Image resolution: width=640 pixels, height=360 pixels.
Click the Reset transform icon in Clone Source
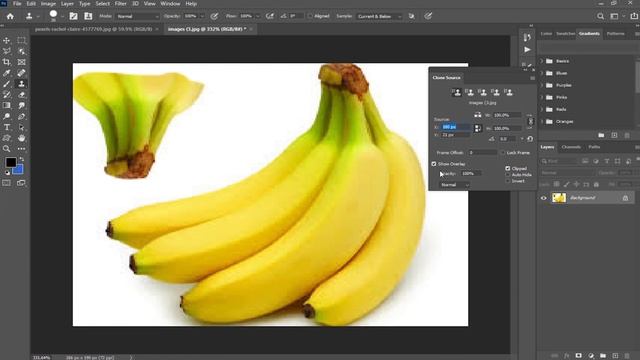click(x=530, y=139)
